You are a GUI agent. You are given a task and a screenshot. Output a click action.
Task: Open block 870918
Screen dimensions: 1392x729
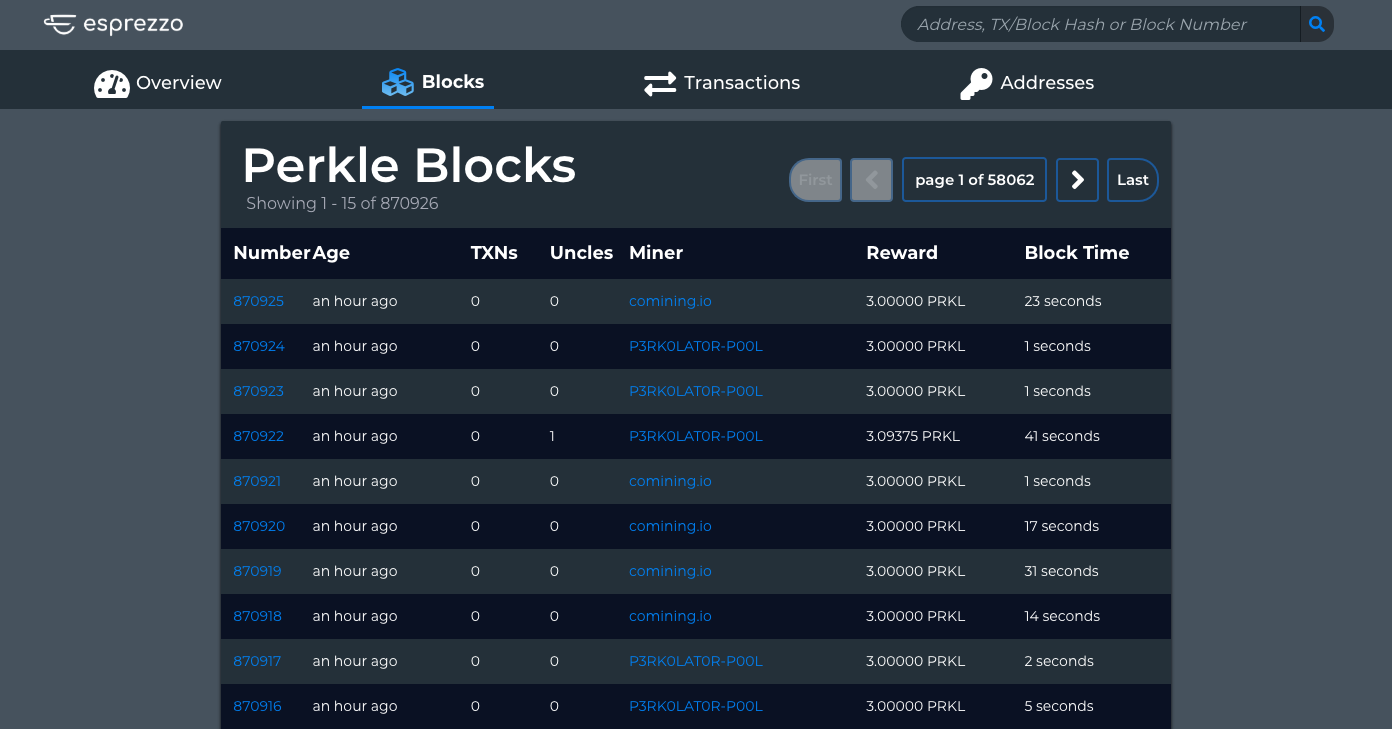[257, 616]
